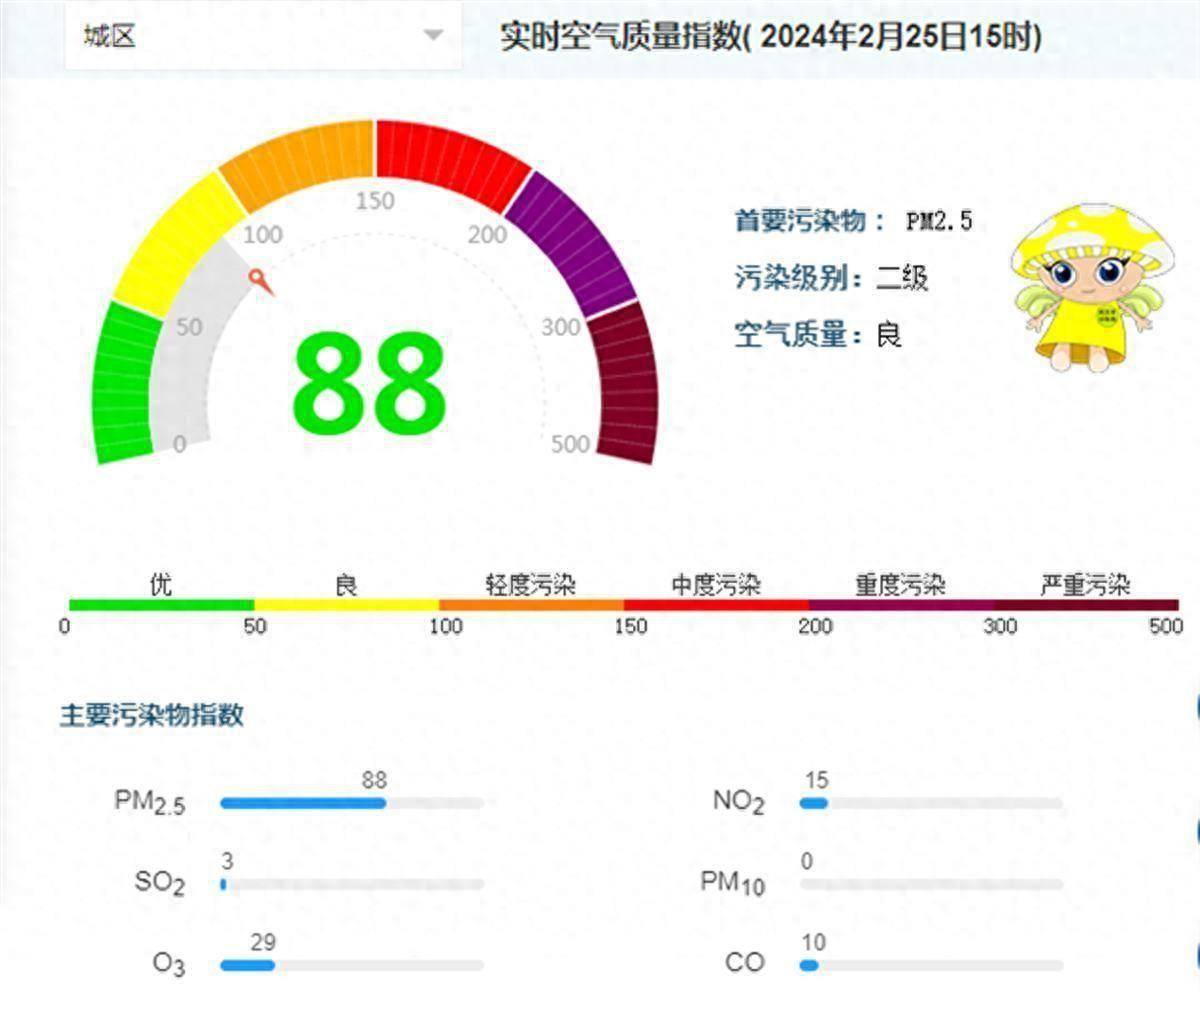
Task: Click the dropdown arrow beside 城区
Action: 432,33
